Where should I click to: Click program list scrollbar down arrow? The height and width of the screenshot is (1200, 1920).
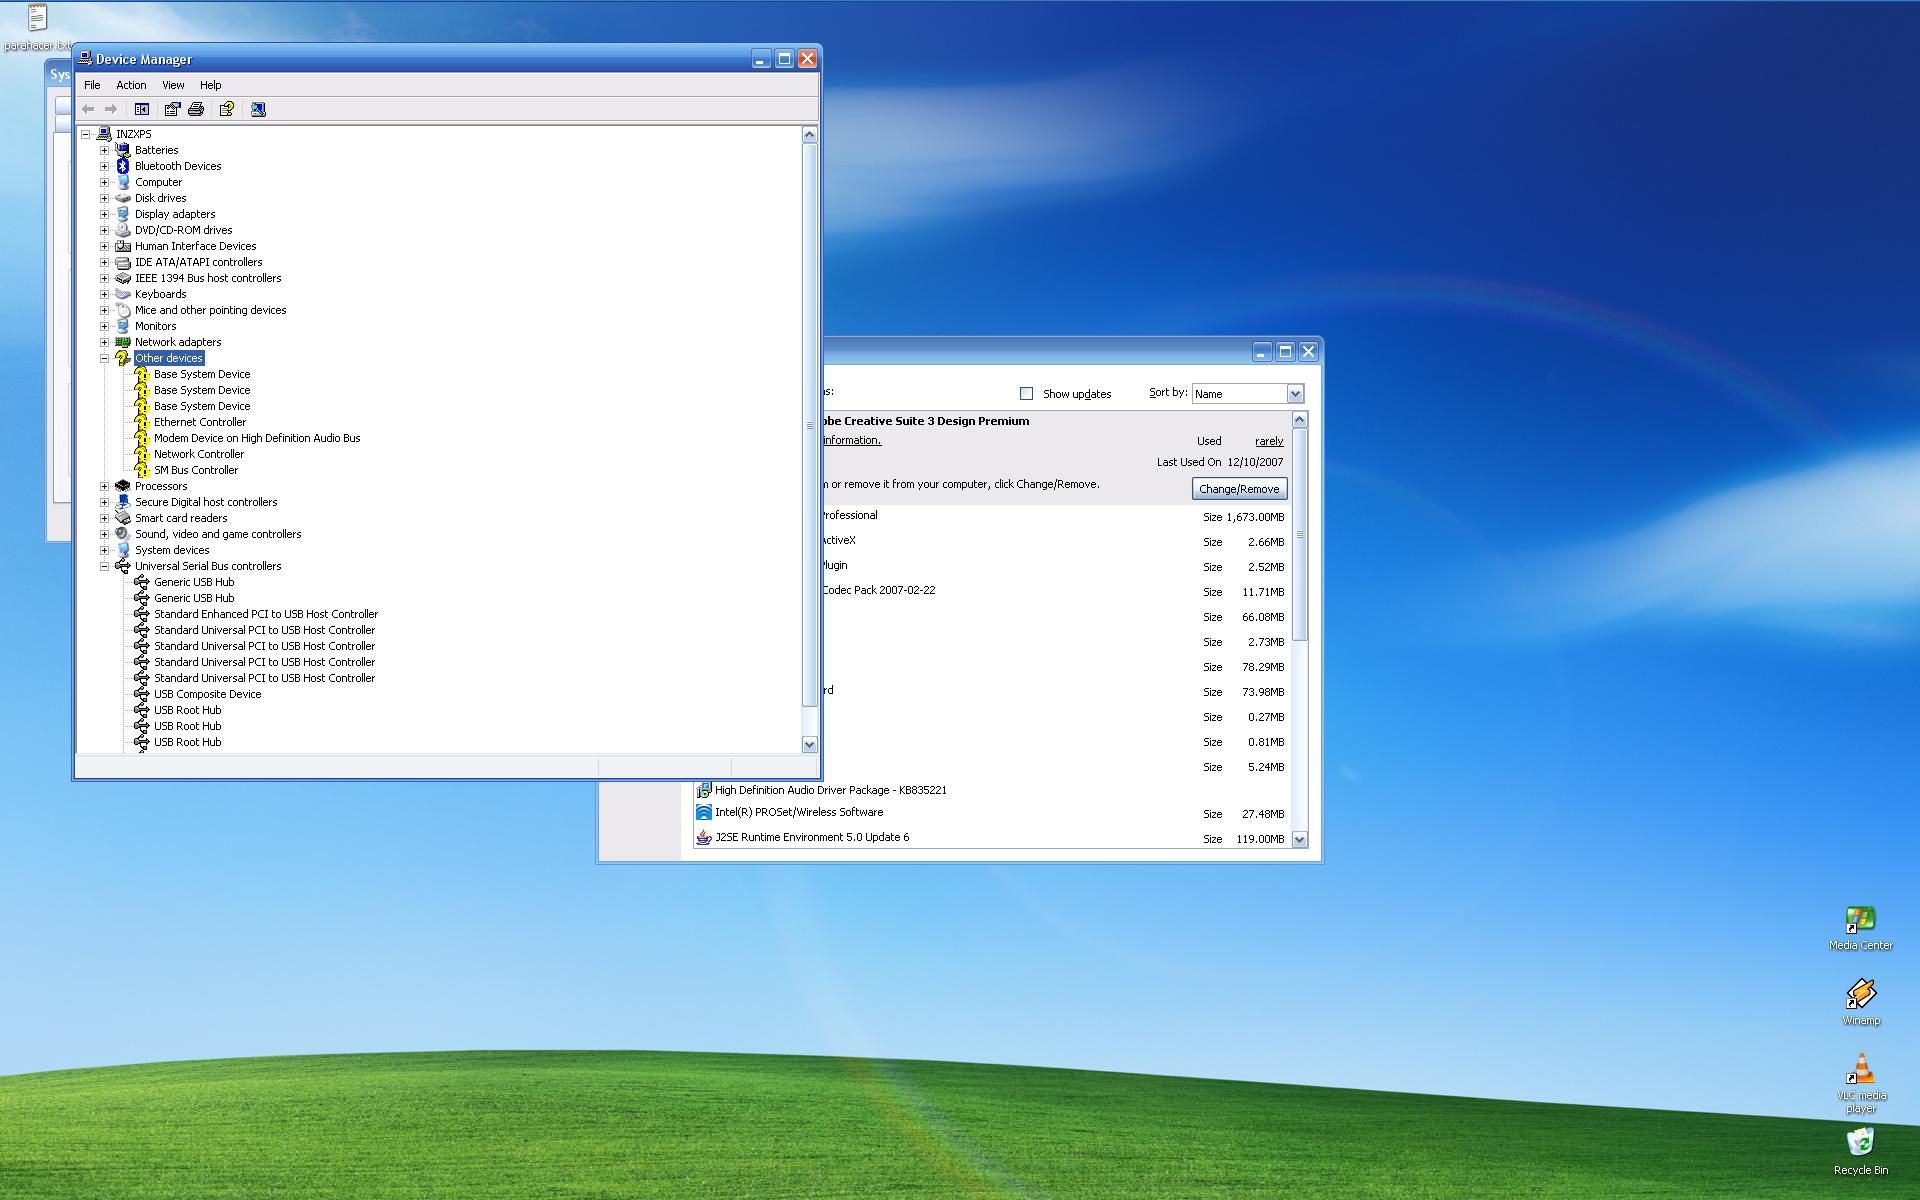1300,840
